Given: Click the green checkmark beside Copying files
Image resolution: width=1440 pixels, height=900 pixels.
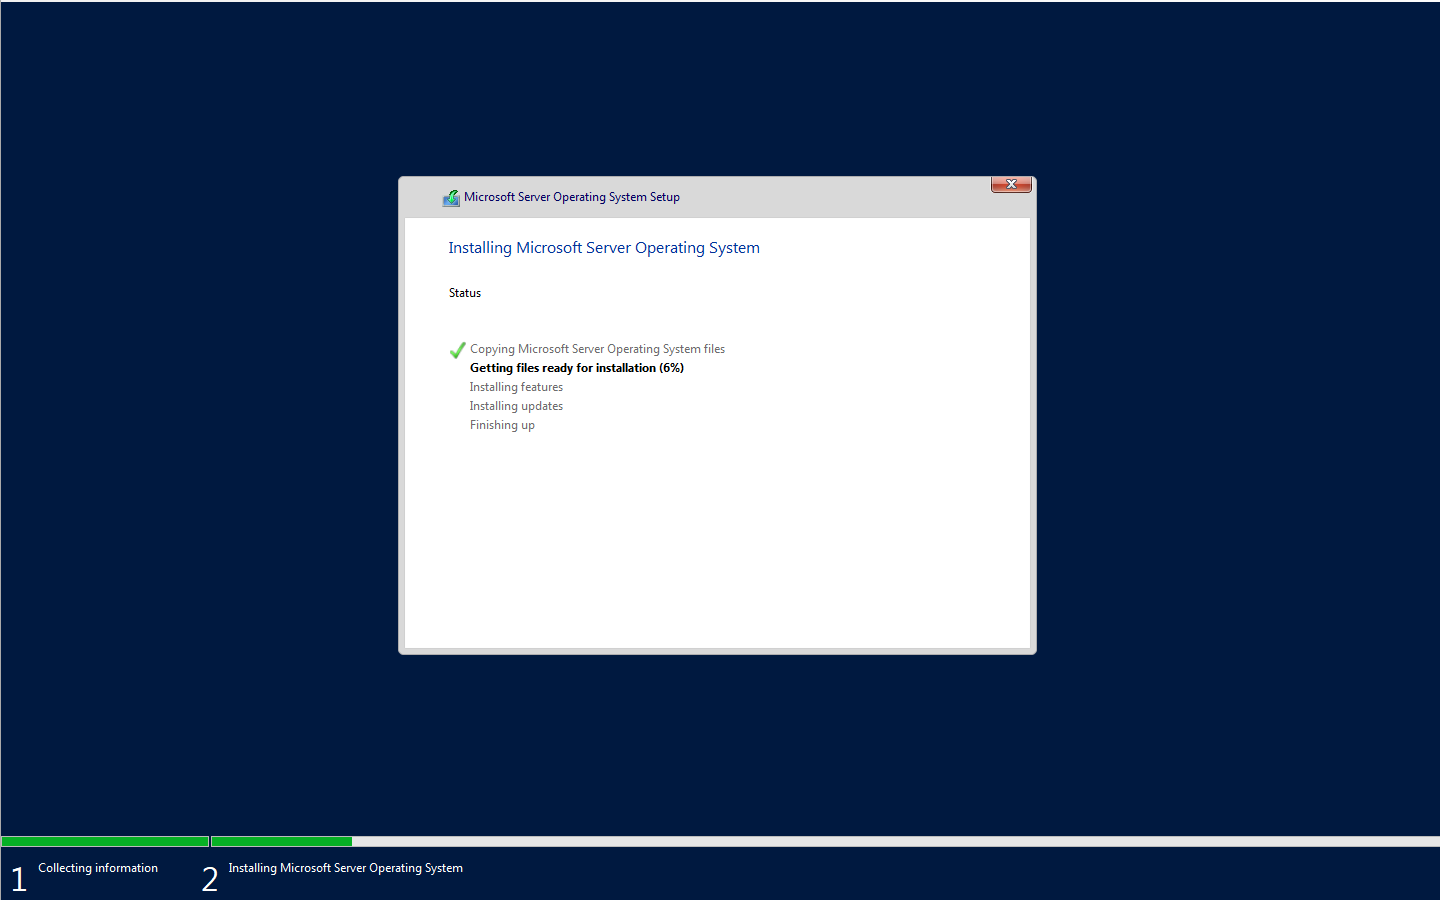Looking at the screenshot, I should point(457,350).
